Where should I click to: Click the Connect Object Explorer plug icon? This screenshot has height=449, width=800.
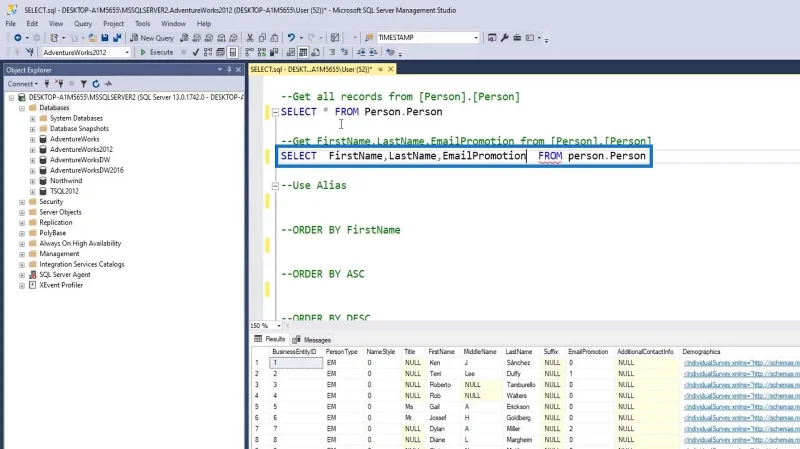click(x=46, y=84)
